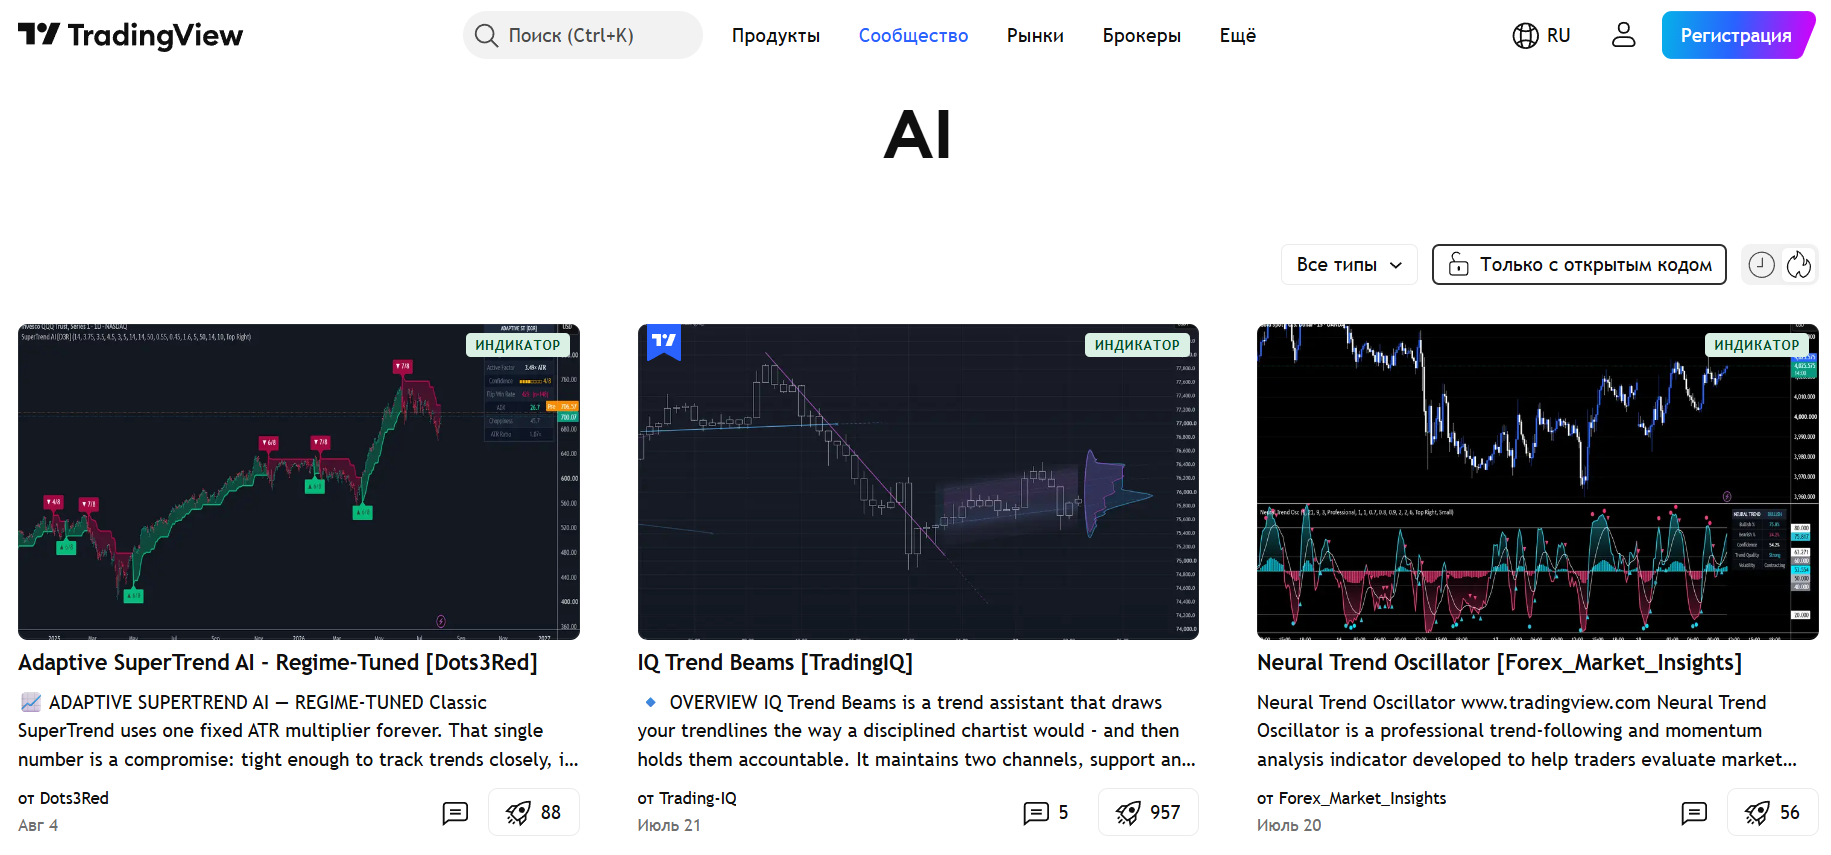Open comments on Adaptive SuperTrend AI

click(x=455, y=813)
